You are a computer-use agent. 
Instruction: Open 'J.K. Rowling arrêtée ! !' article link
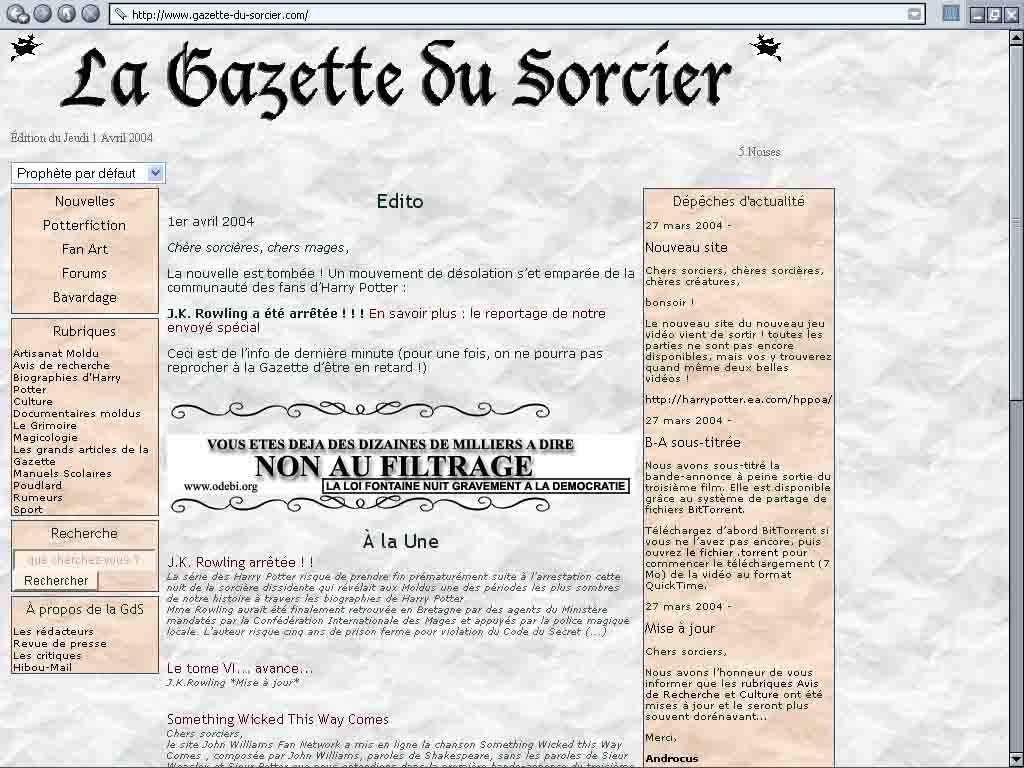click(x=240, y=562)
